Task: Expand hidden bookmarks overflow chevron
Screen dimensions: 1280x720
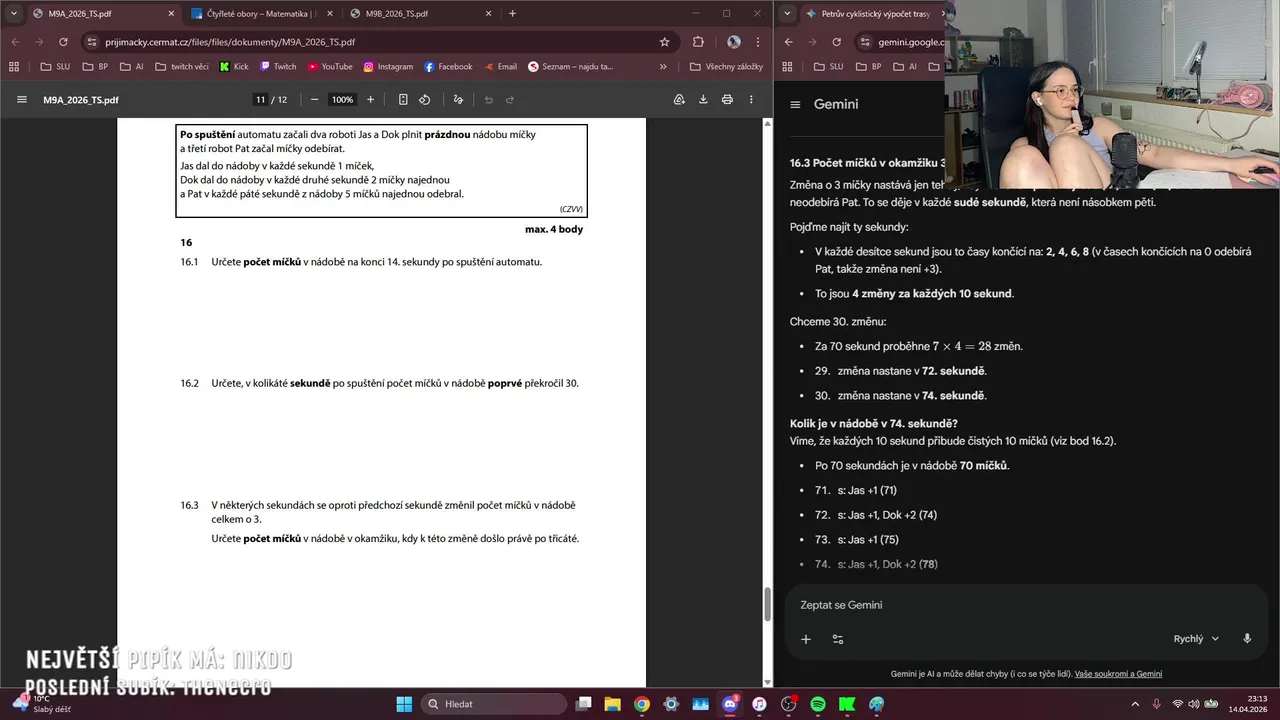Action: point(663,67)
